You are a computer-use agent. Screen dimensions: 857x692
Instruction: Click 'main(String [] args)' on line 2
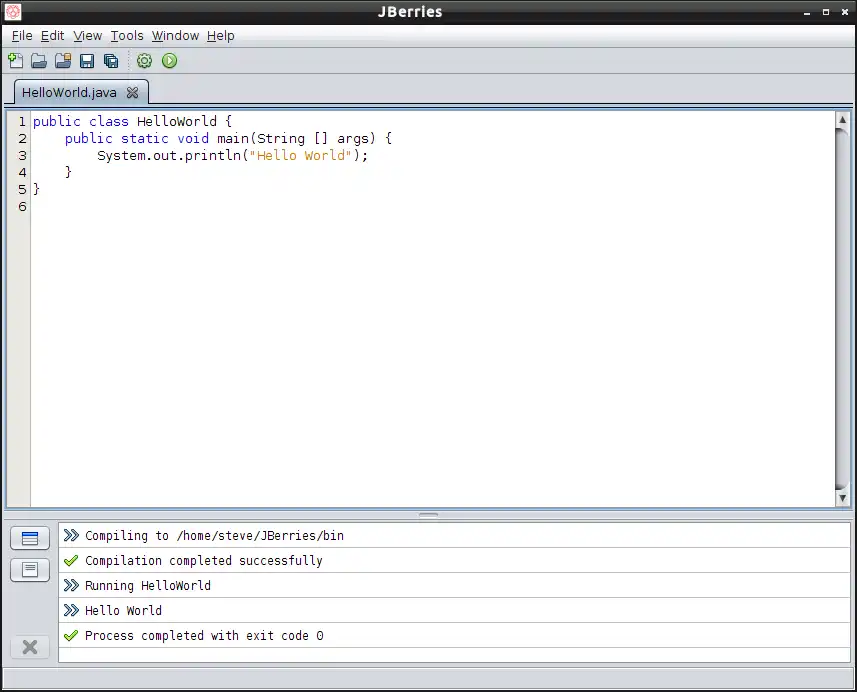[296, 139]
